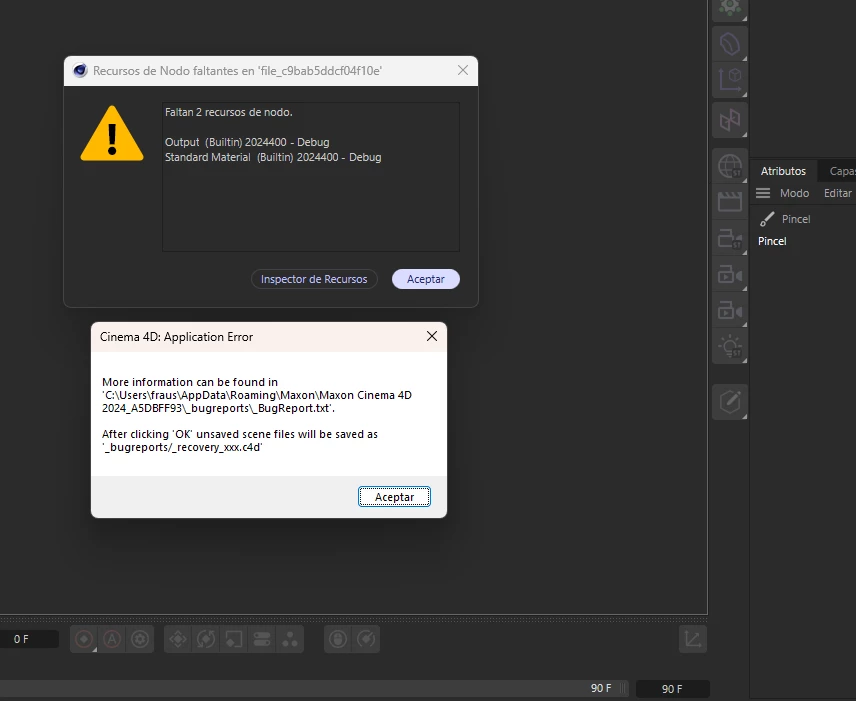Toggle Point Level Animation recording icon
856x701 pixels.
click(x=290, y=639)
